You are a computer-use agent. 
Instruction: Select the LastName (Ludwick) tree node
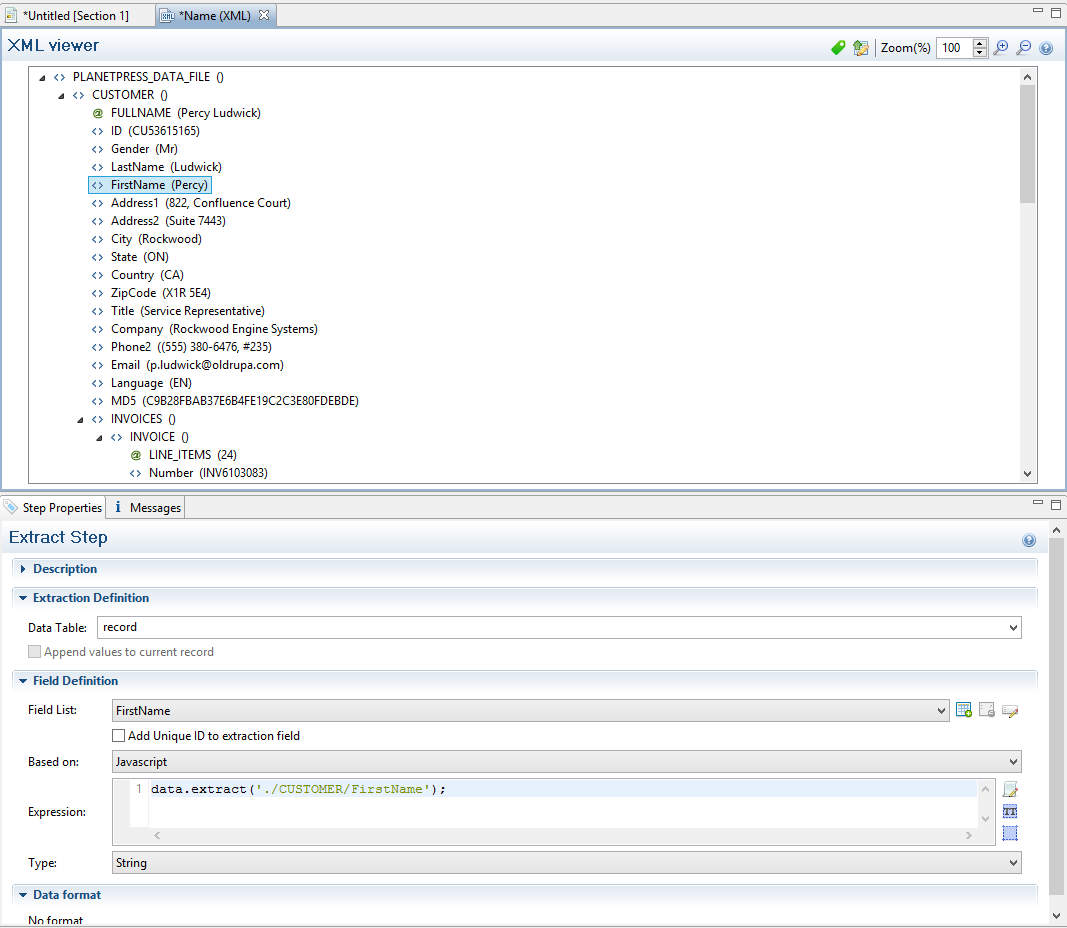165,167
